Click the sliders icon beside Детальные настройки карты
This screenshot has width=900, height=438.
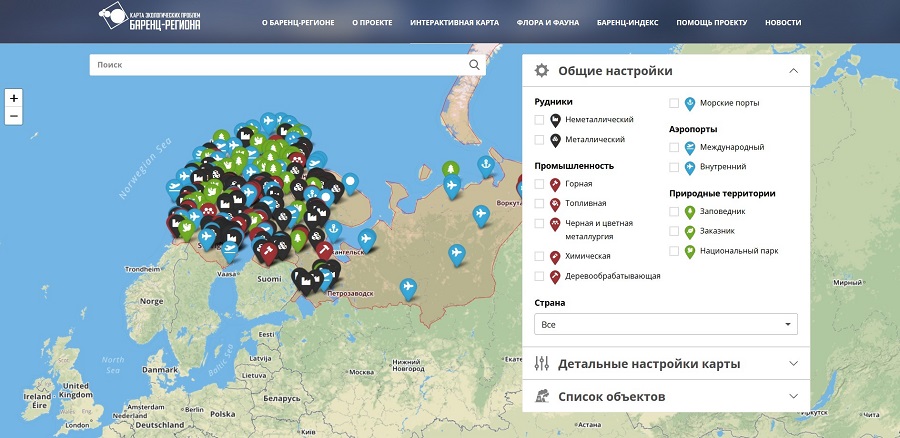(x=541, y=363)
